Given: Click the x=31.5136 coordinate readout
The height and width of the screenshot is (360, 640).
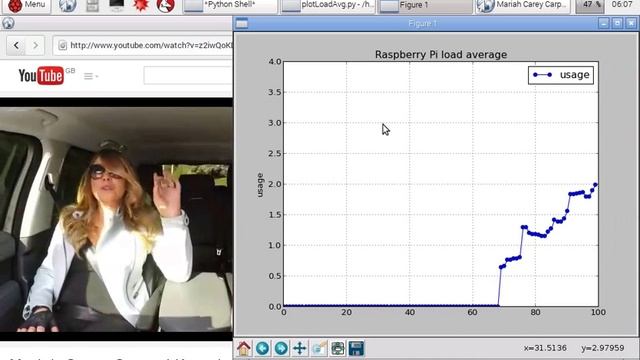Looking at the screenshot, I should (x=545, y=348).
